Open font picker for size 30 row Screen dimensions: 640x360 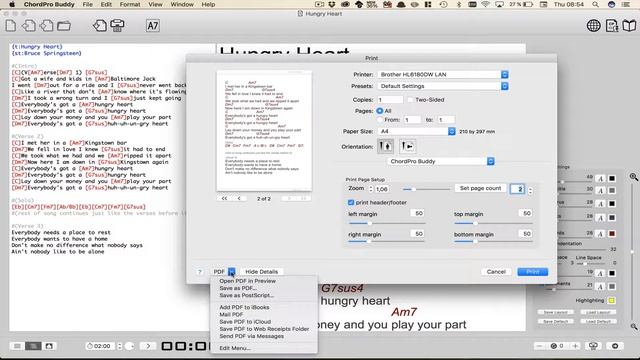tap(600, 190)
